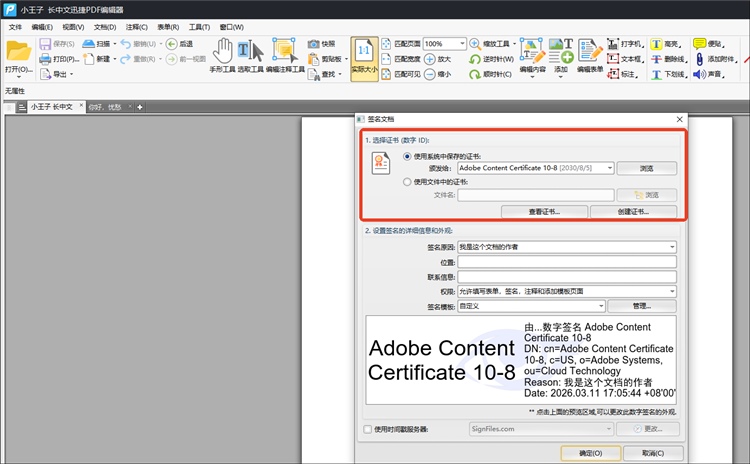Click the 打印 printer icon
The height and width of the screenshot is (464, 750).
coord(45,59)
